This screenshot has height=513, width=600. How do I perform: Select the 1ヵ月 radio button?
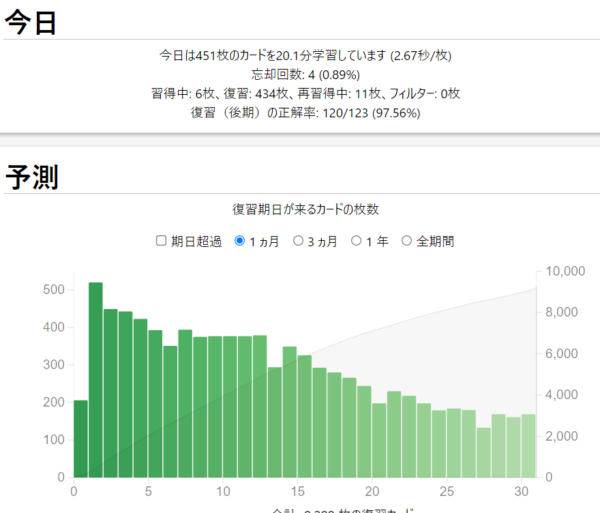click(x=239, y=241)
